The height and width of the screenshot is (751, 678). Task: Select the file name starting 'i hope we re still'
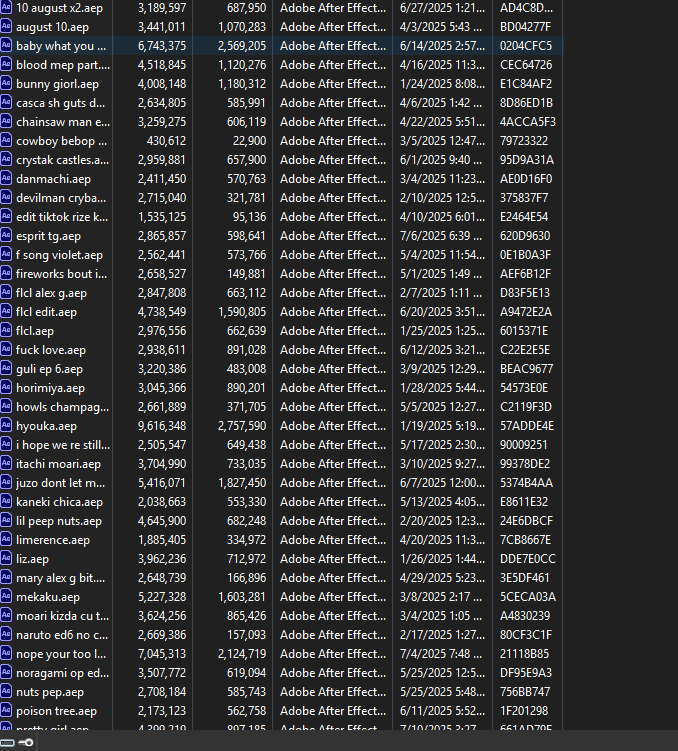(x=63, y=445)
